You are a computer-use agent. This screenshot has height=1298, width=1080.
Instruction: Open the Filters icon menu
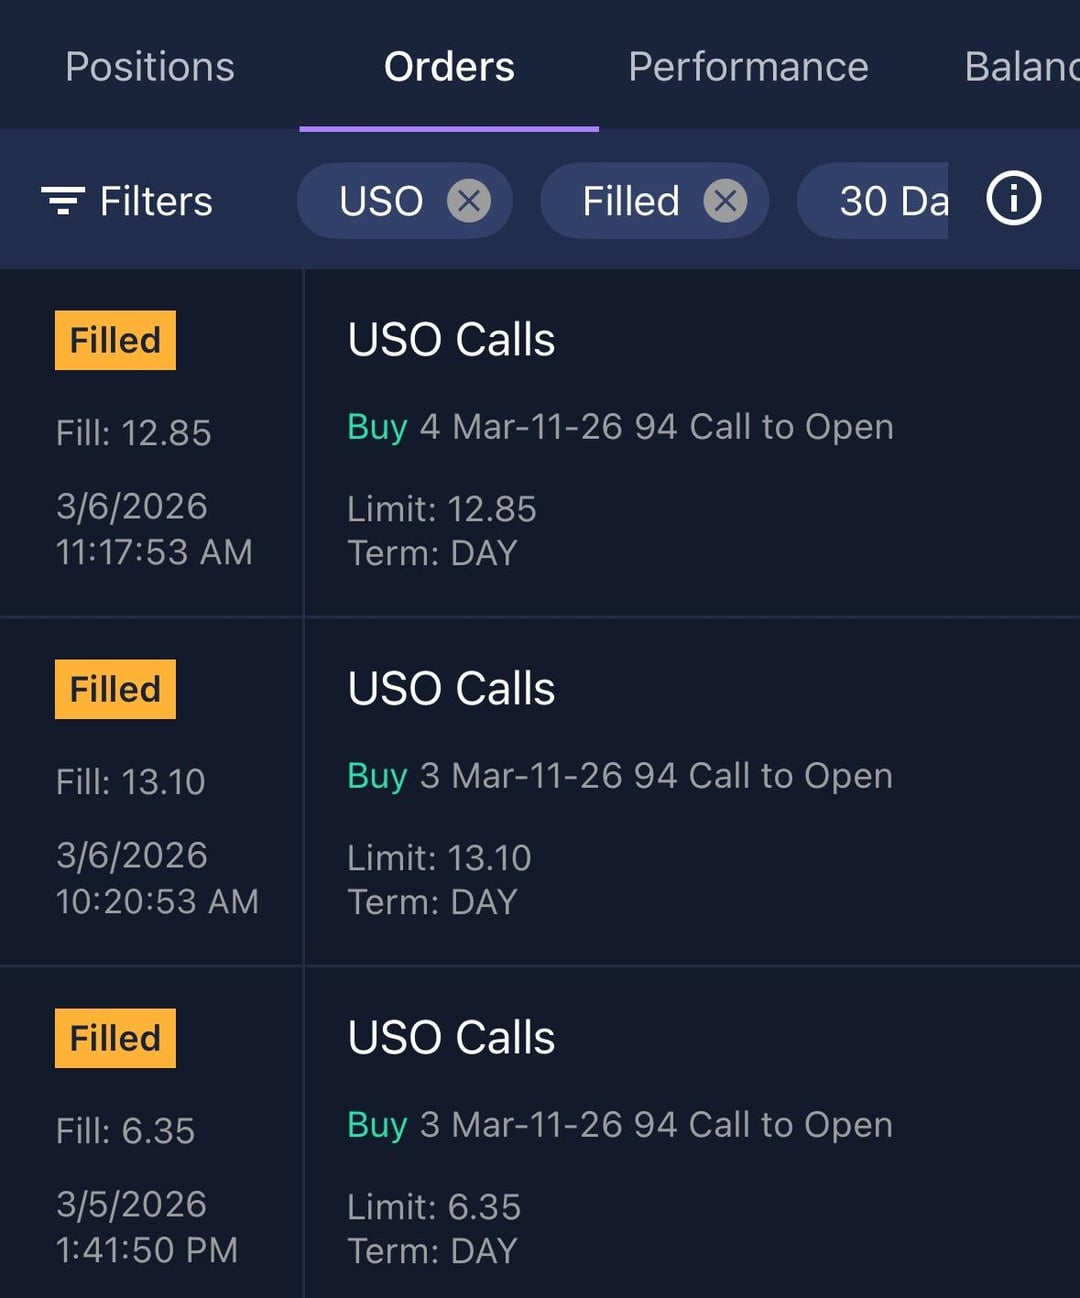(x=62, y=201)
